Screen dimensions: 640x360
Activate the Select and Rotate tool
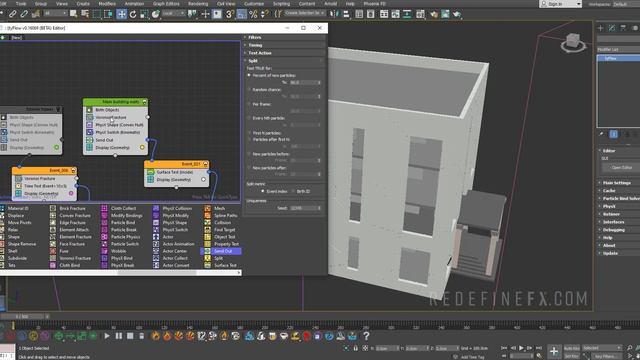pos(133,14)
